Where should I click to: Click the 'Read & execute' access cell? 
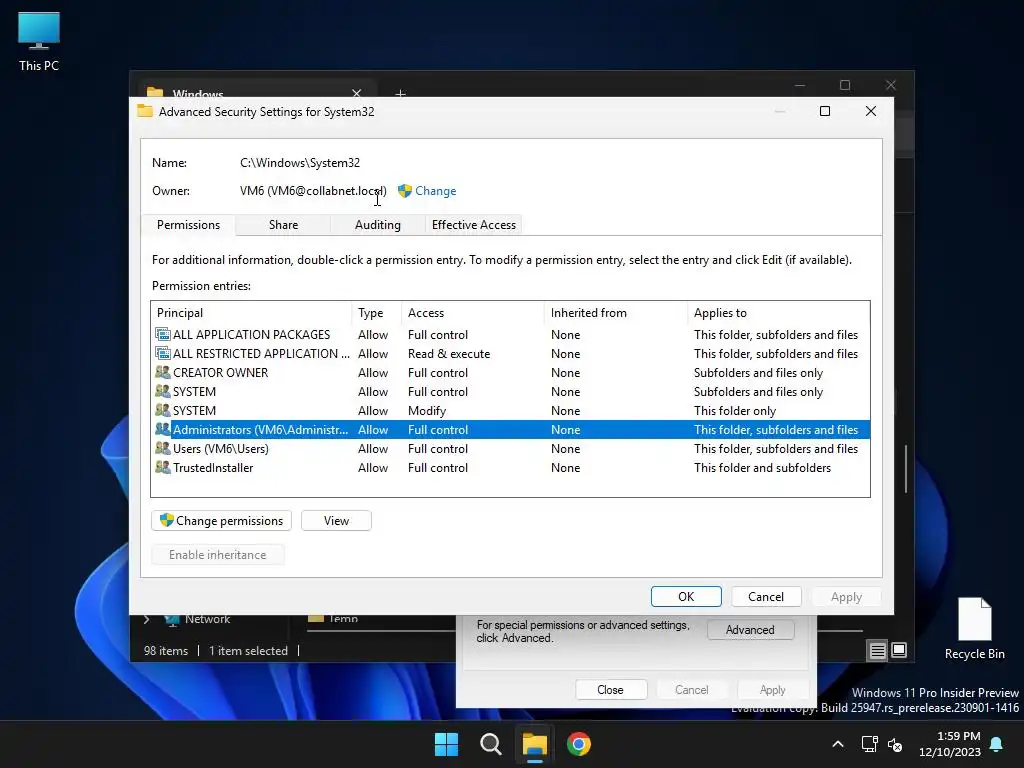pos(449,353)
